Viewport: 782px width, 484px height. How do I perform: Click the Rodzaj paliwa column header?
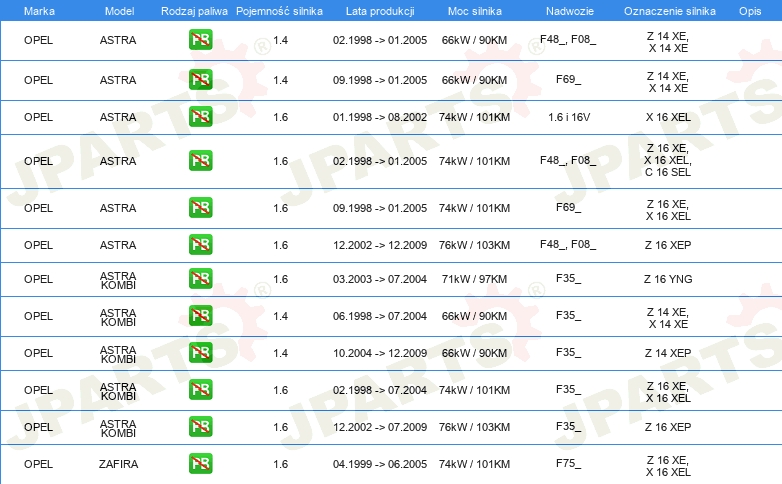point(195,11)
